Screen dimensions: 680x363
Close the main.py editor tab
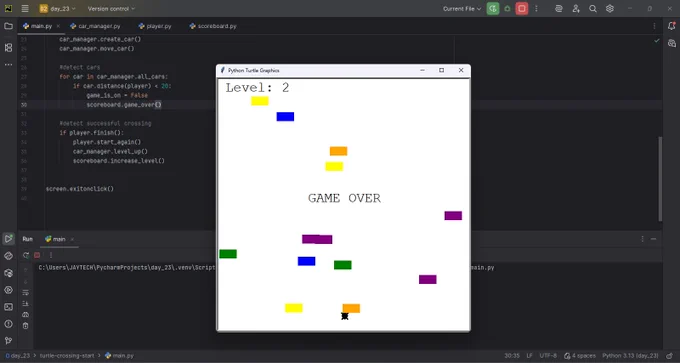(x=58, y=26)
